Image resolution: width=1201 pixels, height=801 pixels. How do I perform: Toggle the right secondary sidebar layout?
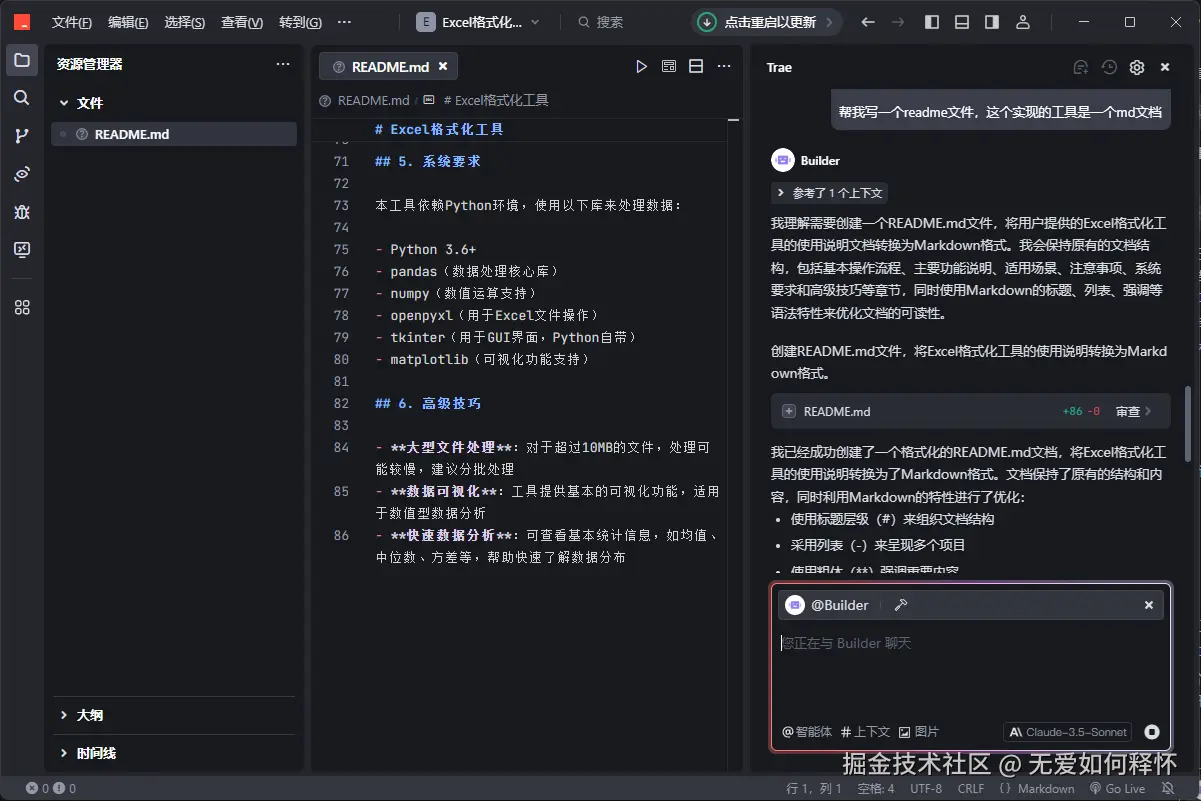pyautogui.click(x=992, y=22)
